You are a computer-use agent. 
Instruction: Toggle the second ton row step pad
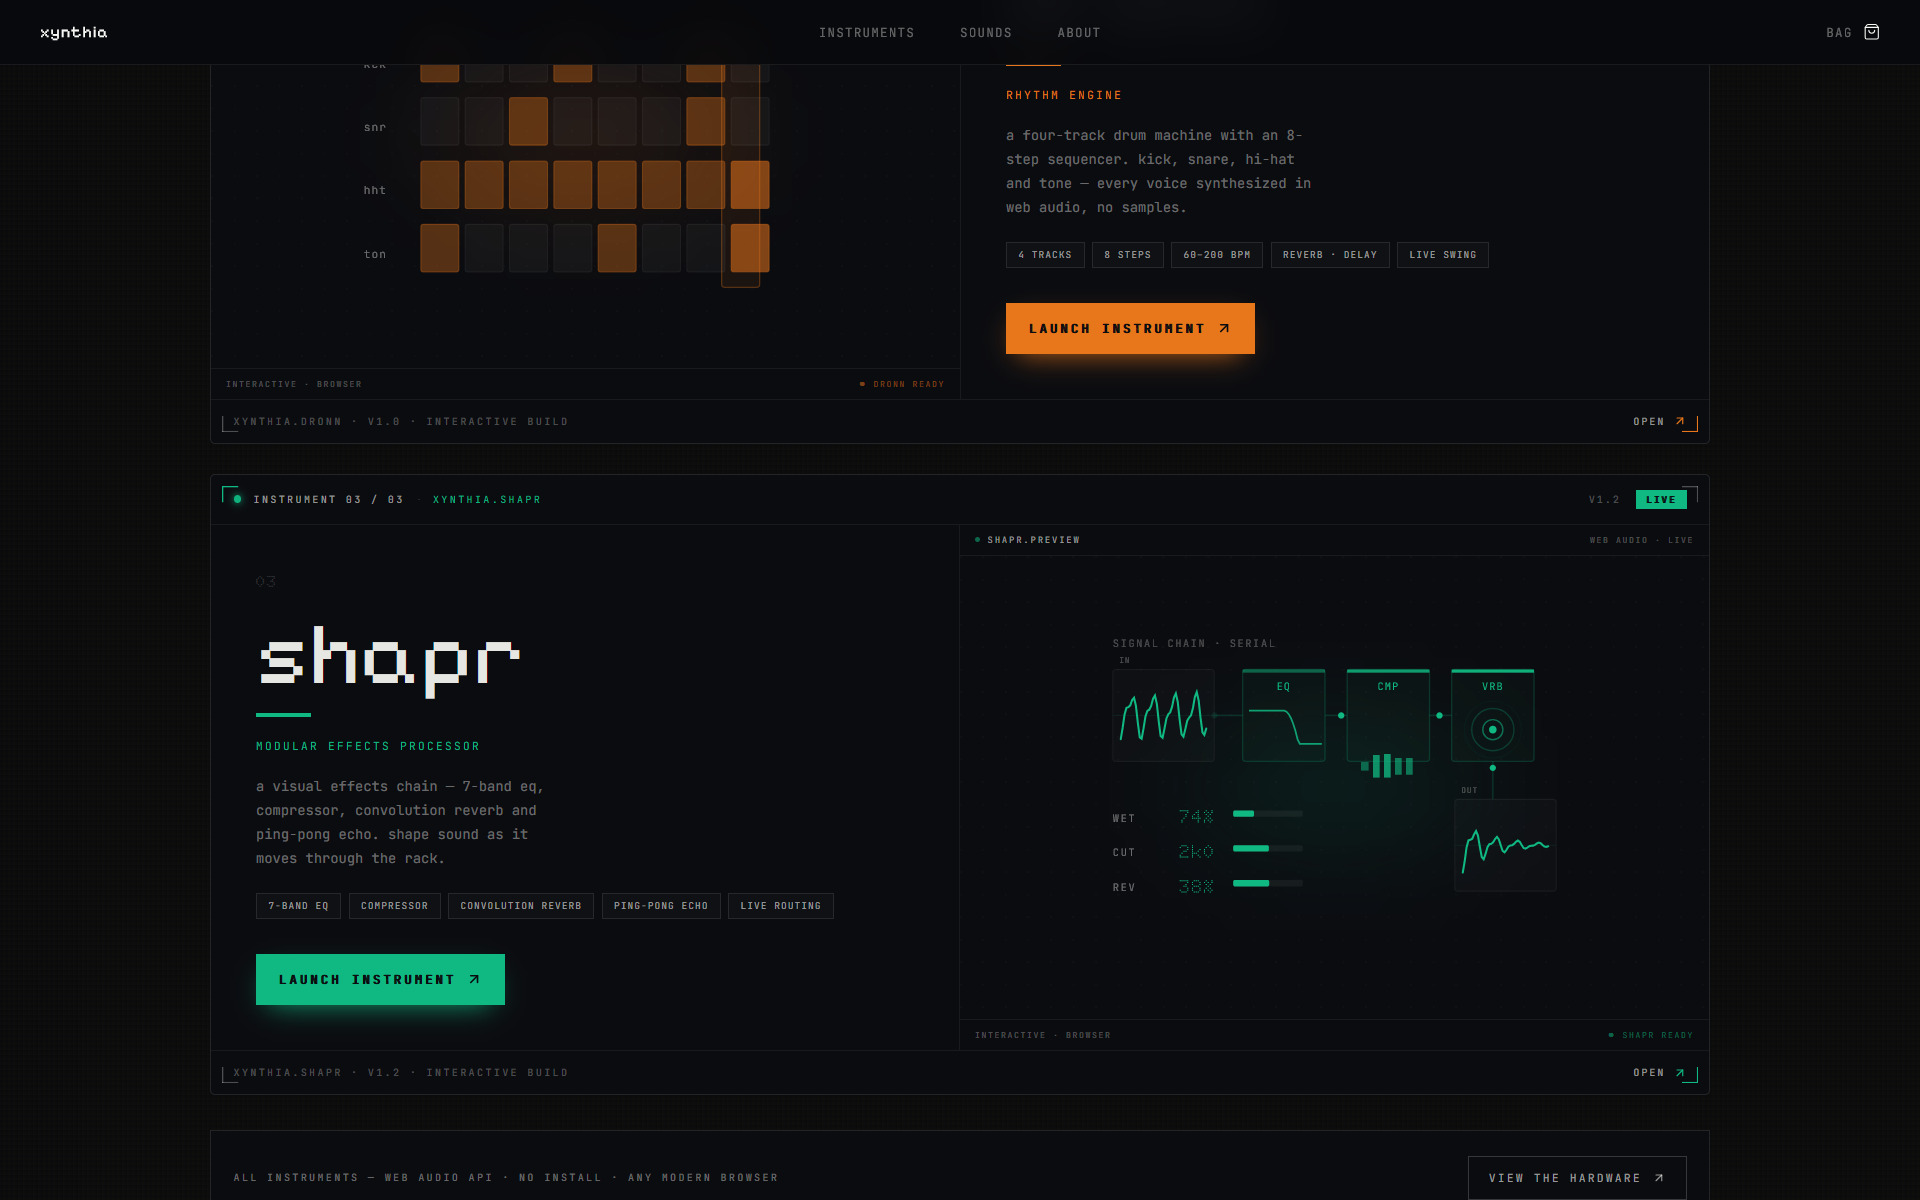click(x=484, y=248)
